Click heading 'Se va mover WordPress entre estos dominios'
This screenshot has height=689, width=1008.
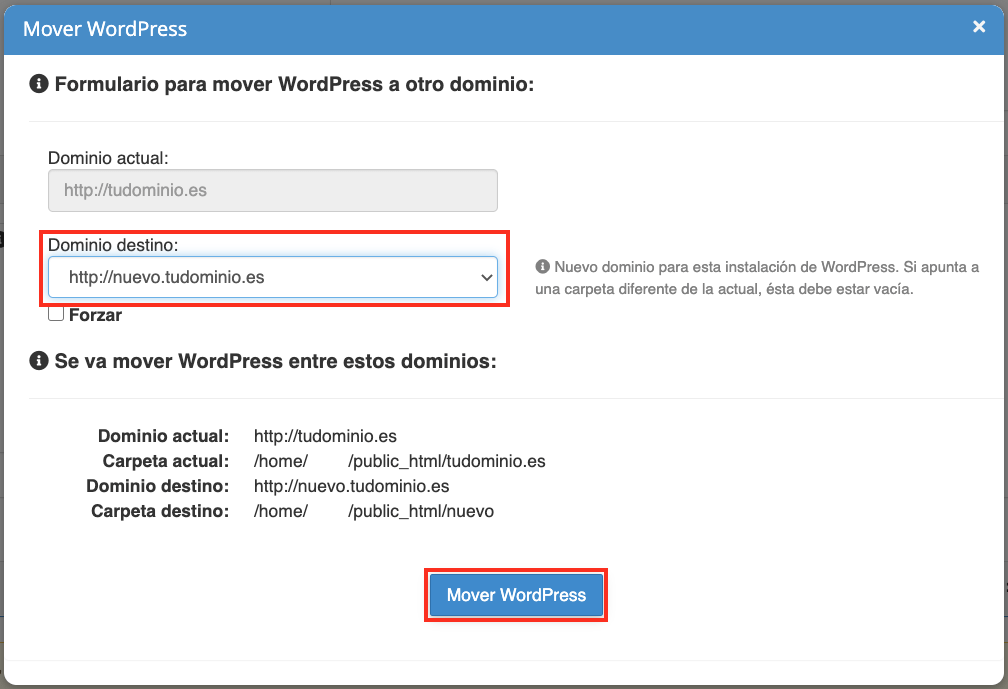pyautogui.click(x=276, y=361)
